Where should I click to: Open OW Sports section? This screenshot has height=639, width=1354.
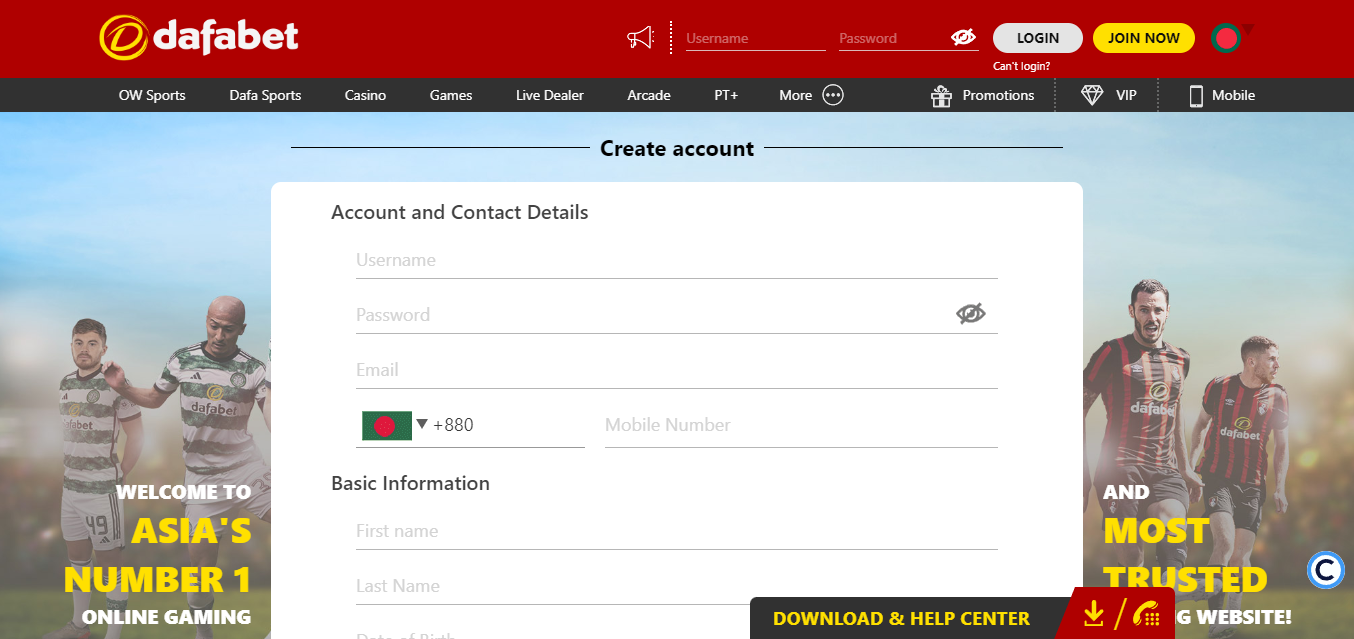(152, 95)
